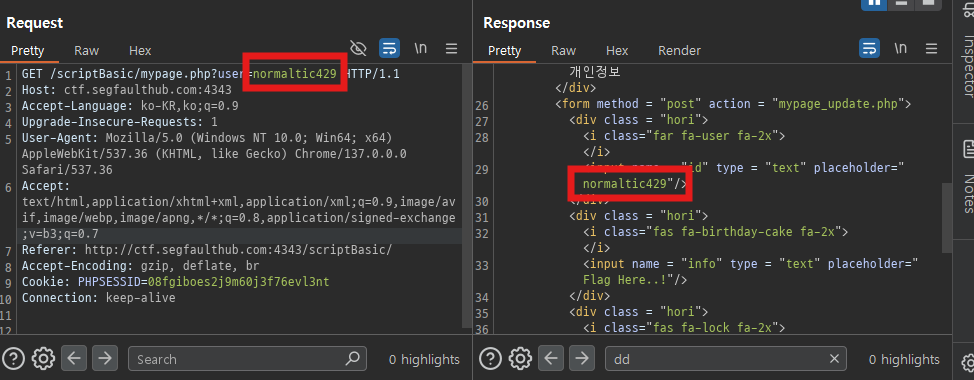Go to next match in Request search

[x=105, y=358]
